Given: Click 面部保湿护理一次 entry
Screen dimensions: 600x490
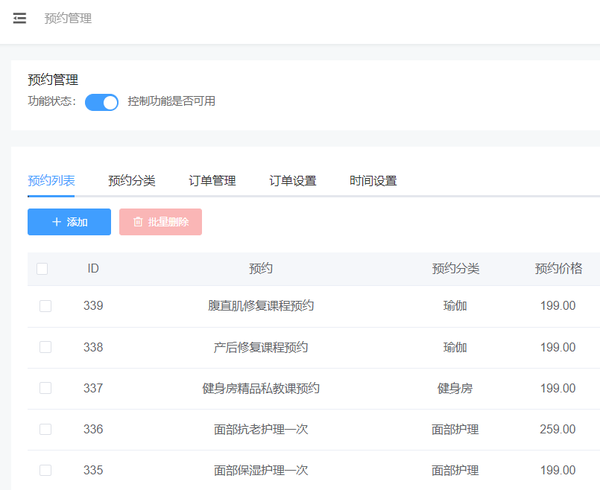Looking at the screenshot, I should (261, 470).
